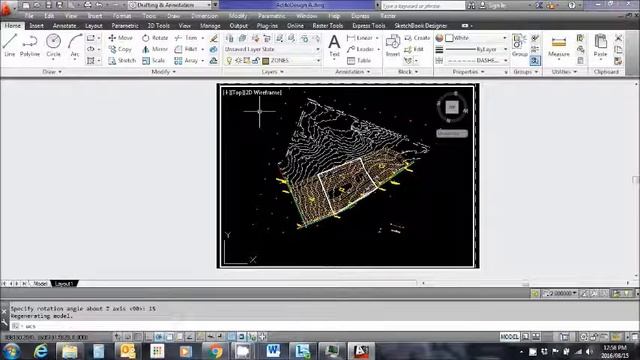The image size is (640, 360).
Task: Open the Express menu
Action: pyautogui.click(x=360, y=16)
